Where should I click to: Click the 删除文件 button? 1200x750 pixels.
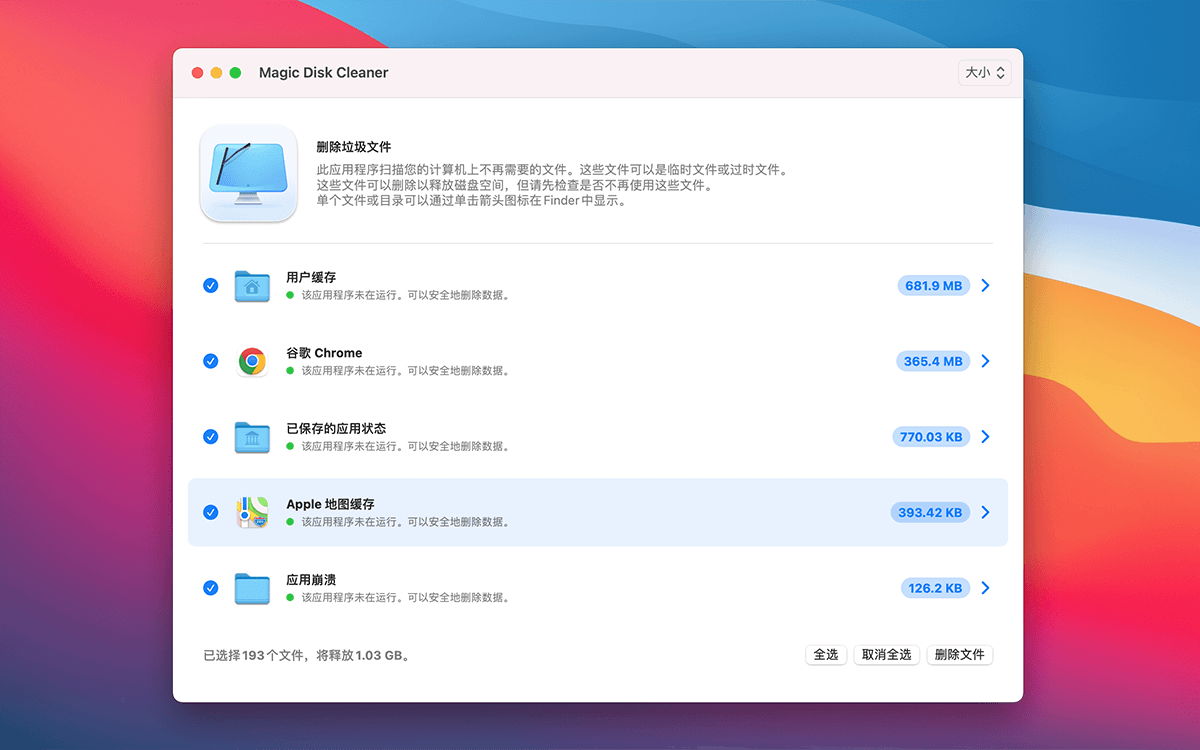pyautogui.click(x=960, y=655)
